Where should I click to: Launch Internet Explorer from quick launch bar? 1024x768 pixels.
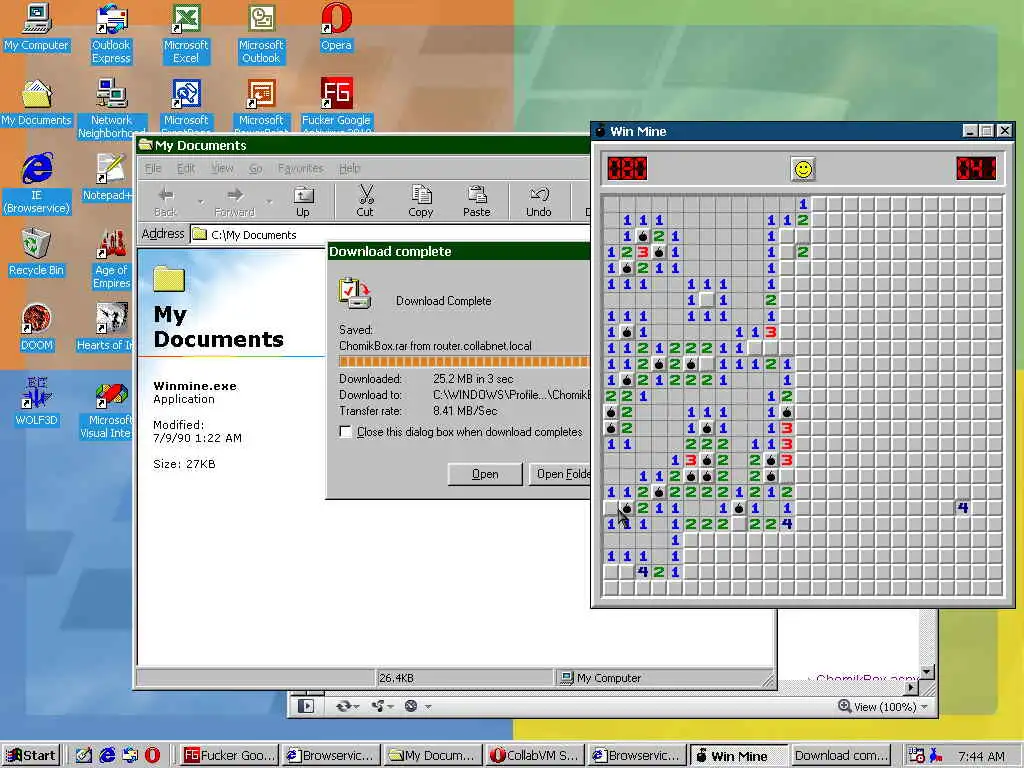pos(107,756)
